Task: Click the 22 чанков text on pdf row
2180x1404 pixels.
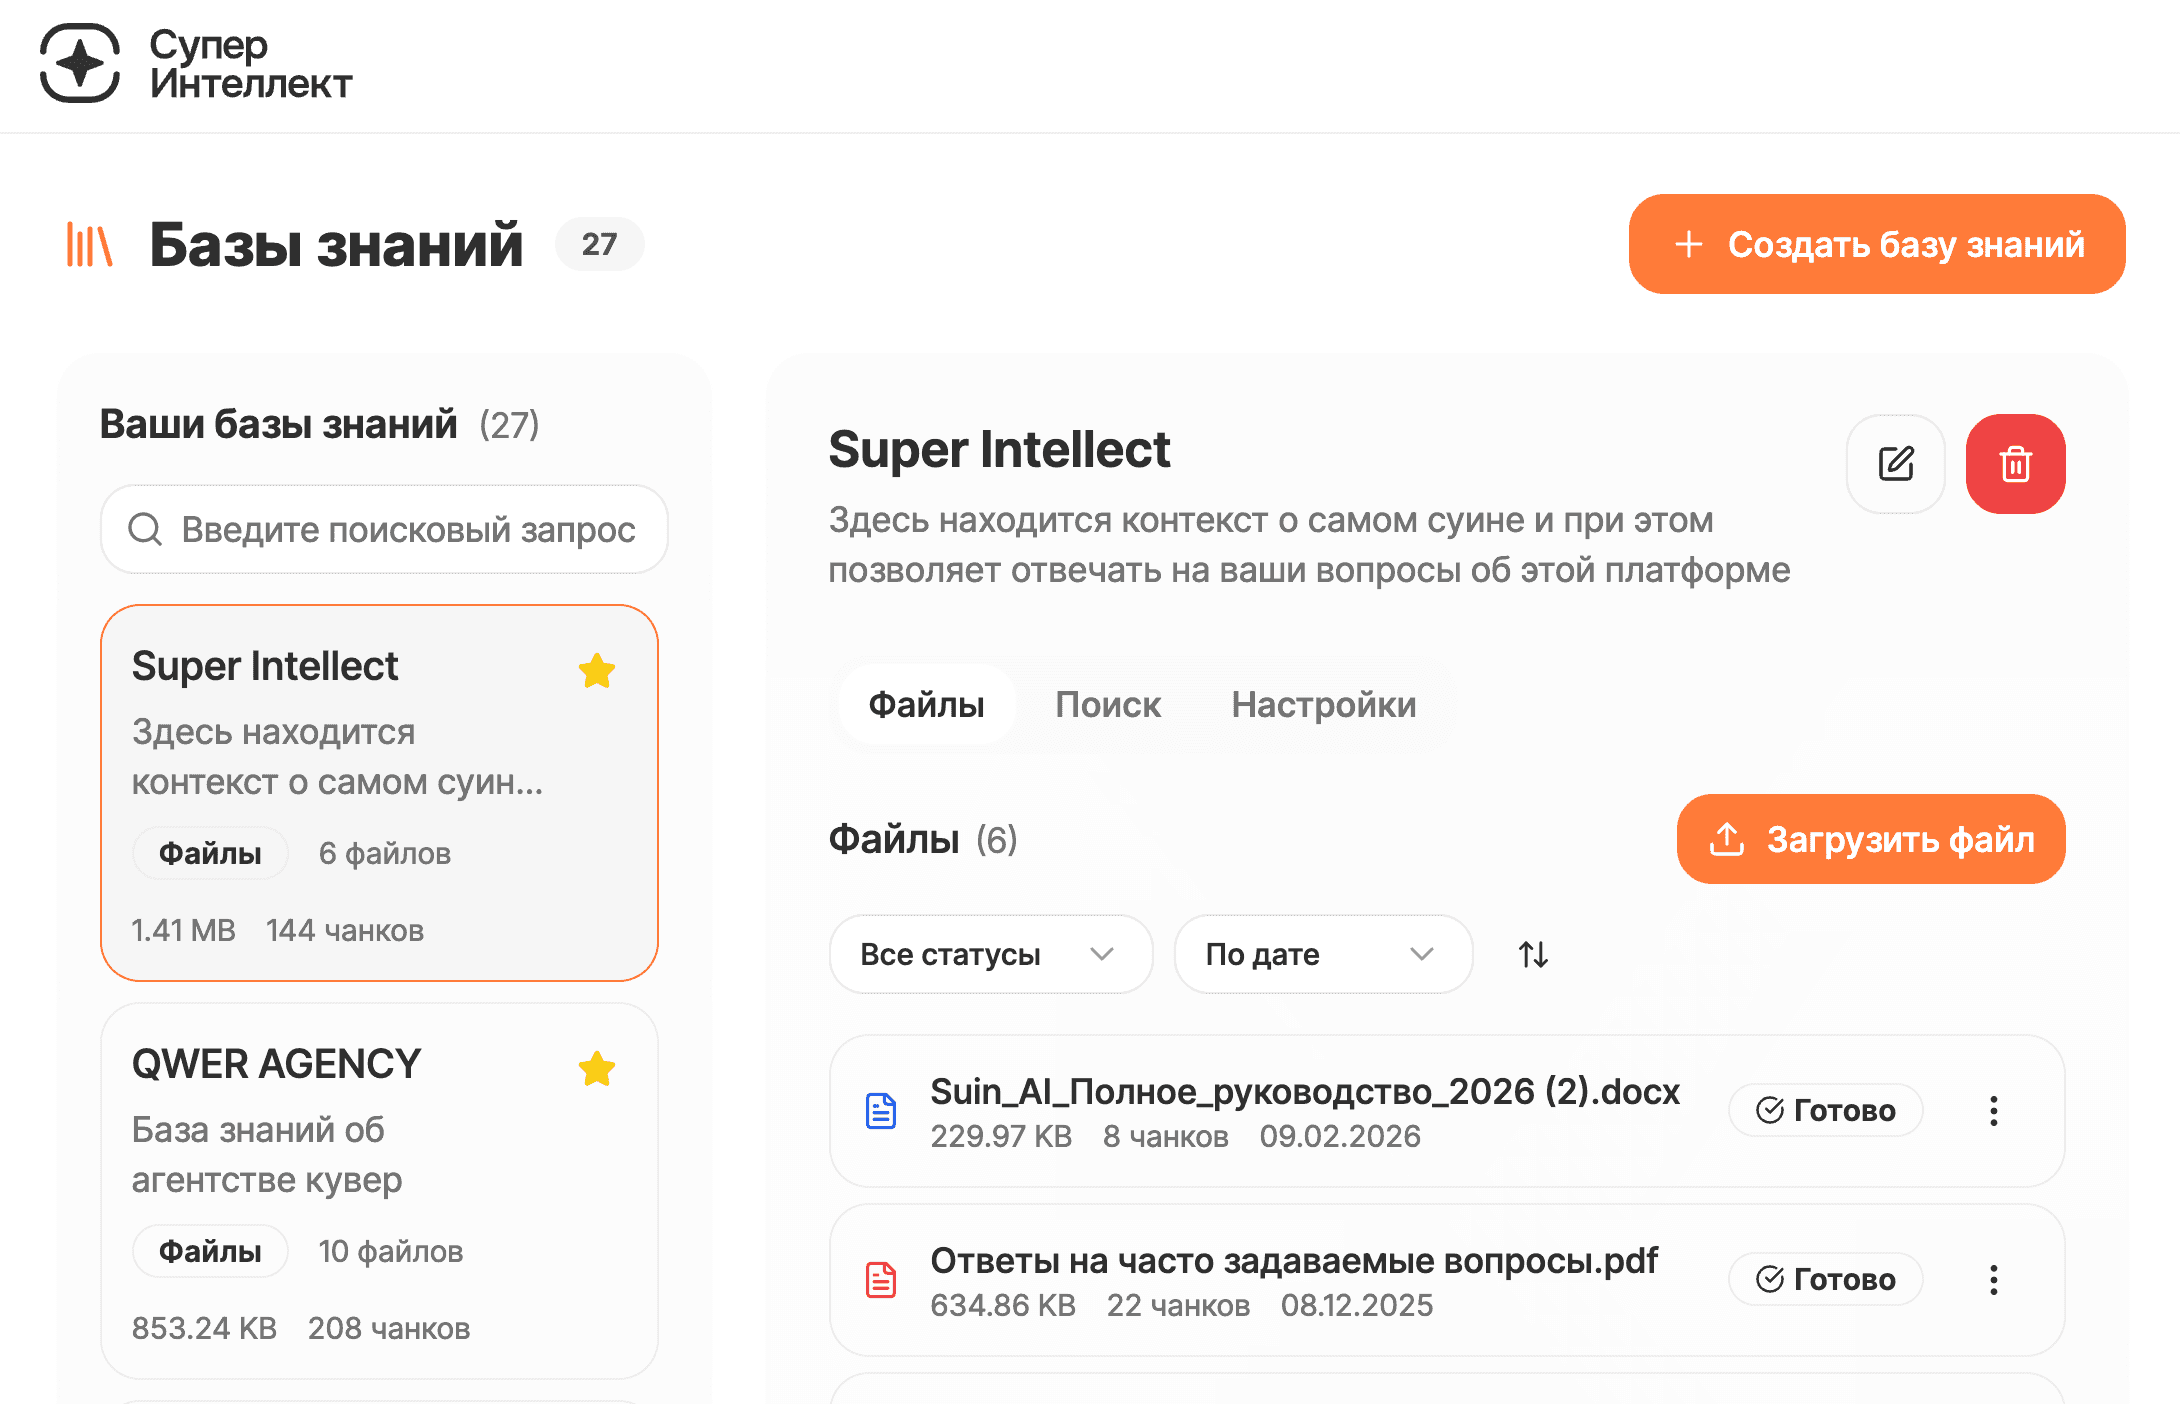Action: pos(1178,1305)
